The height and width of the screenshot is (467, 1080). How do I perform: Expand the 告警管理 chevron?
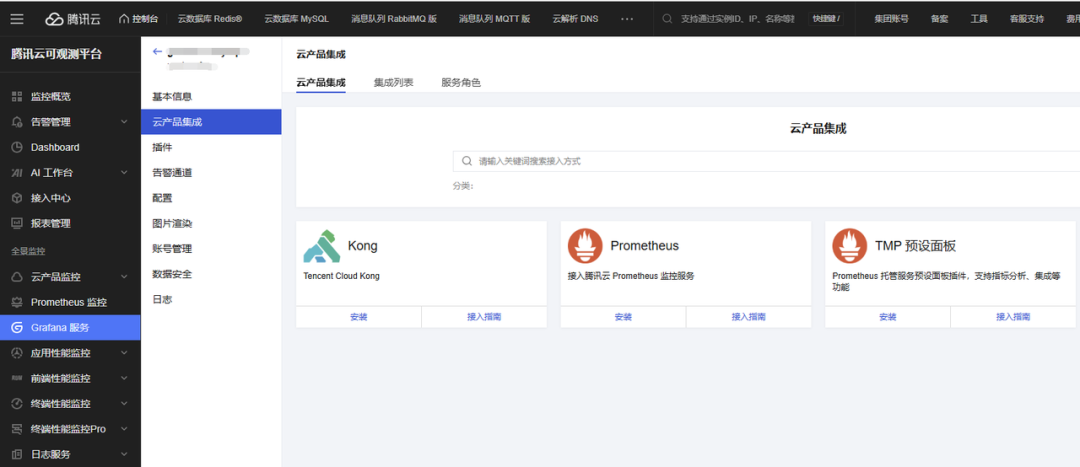point(124,122)
